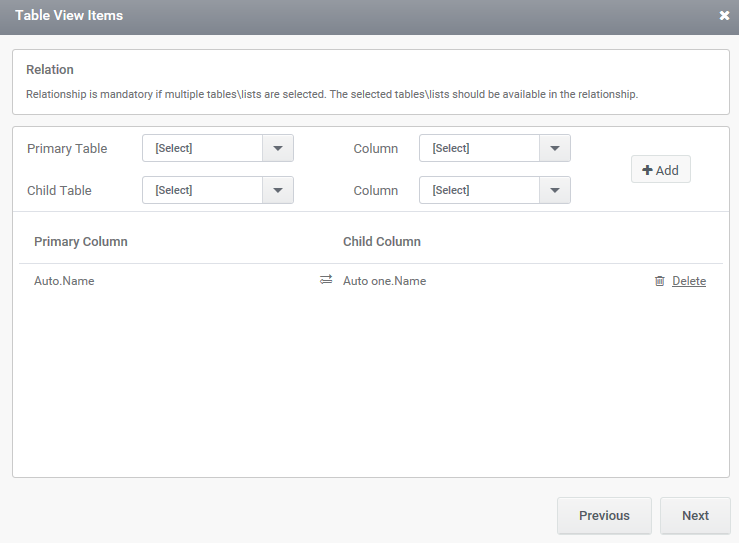Click the Child Table [Select] field

coord(203,190)
